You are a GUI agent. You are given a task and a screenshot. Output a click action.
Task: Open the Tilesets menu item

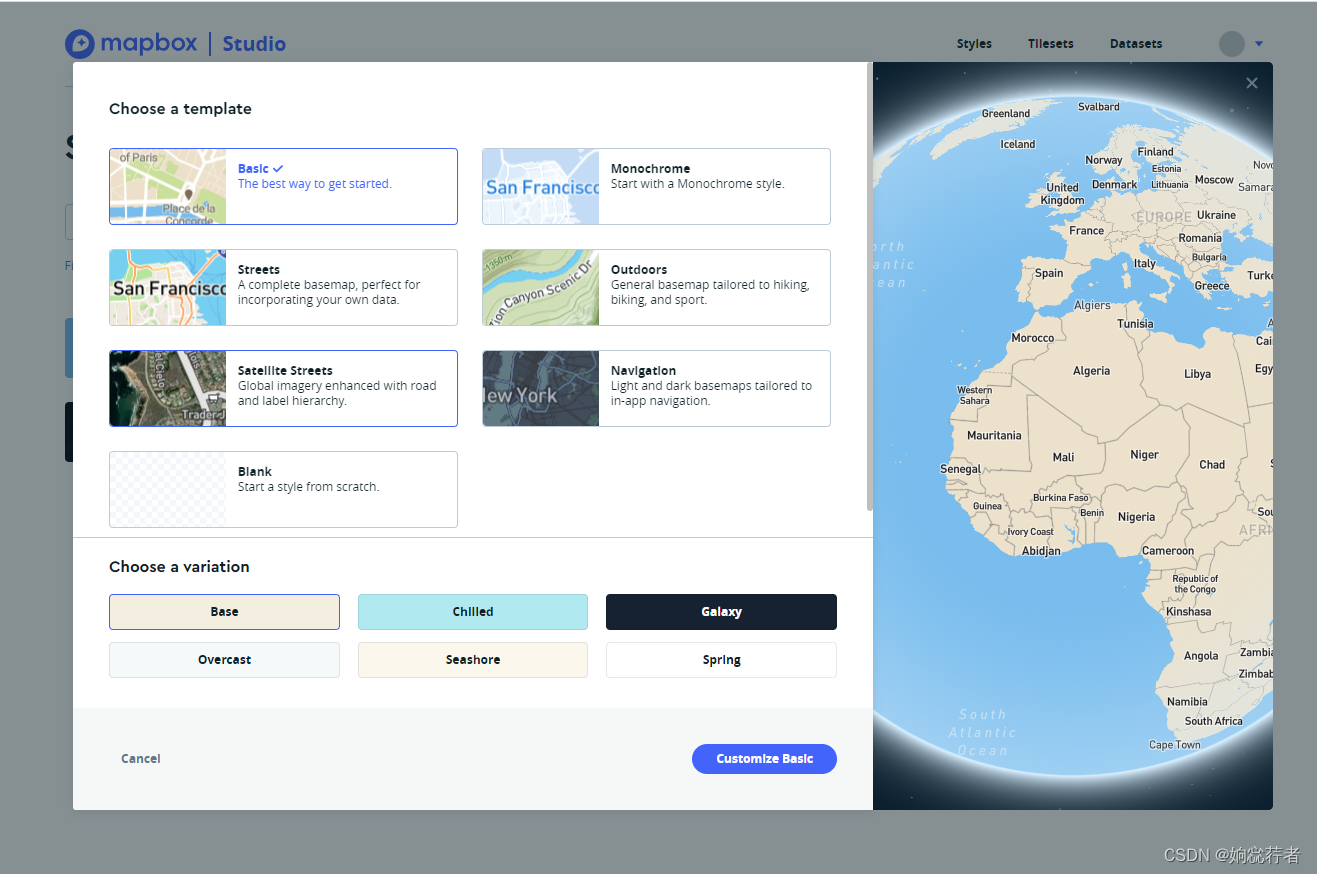(1051, 44)
